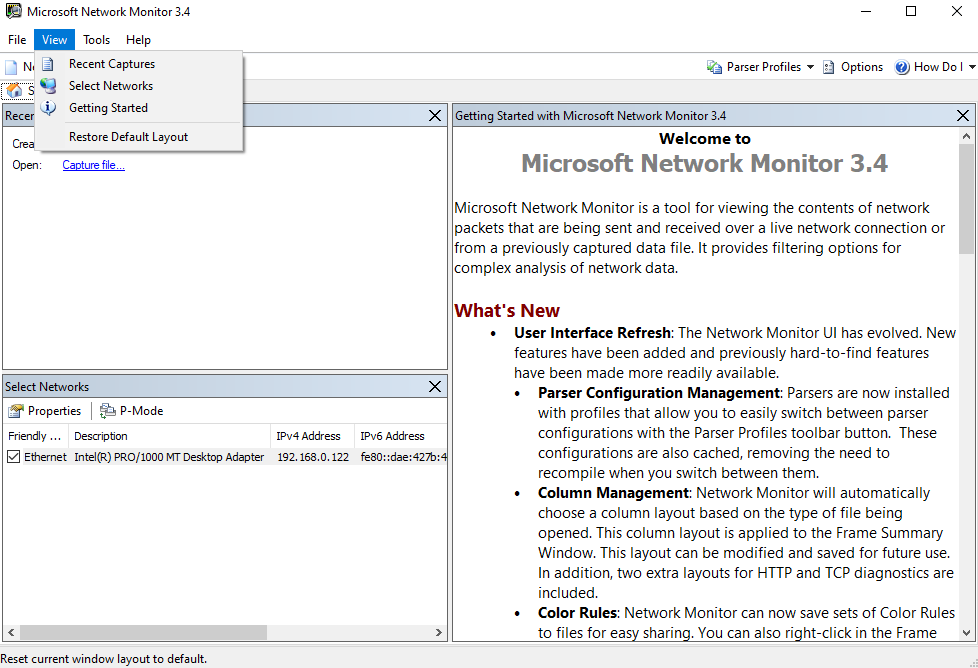Click the Recent Captures icon in View menu
The image size is (978, 668).
click(x=48, y=64)
